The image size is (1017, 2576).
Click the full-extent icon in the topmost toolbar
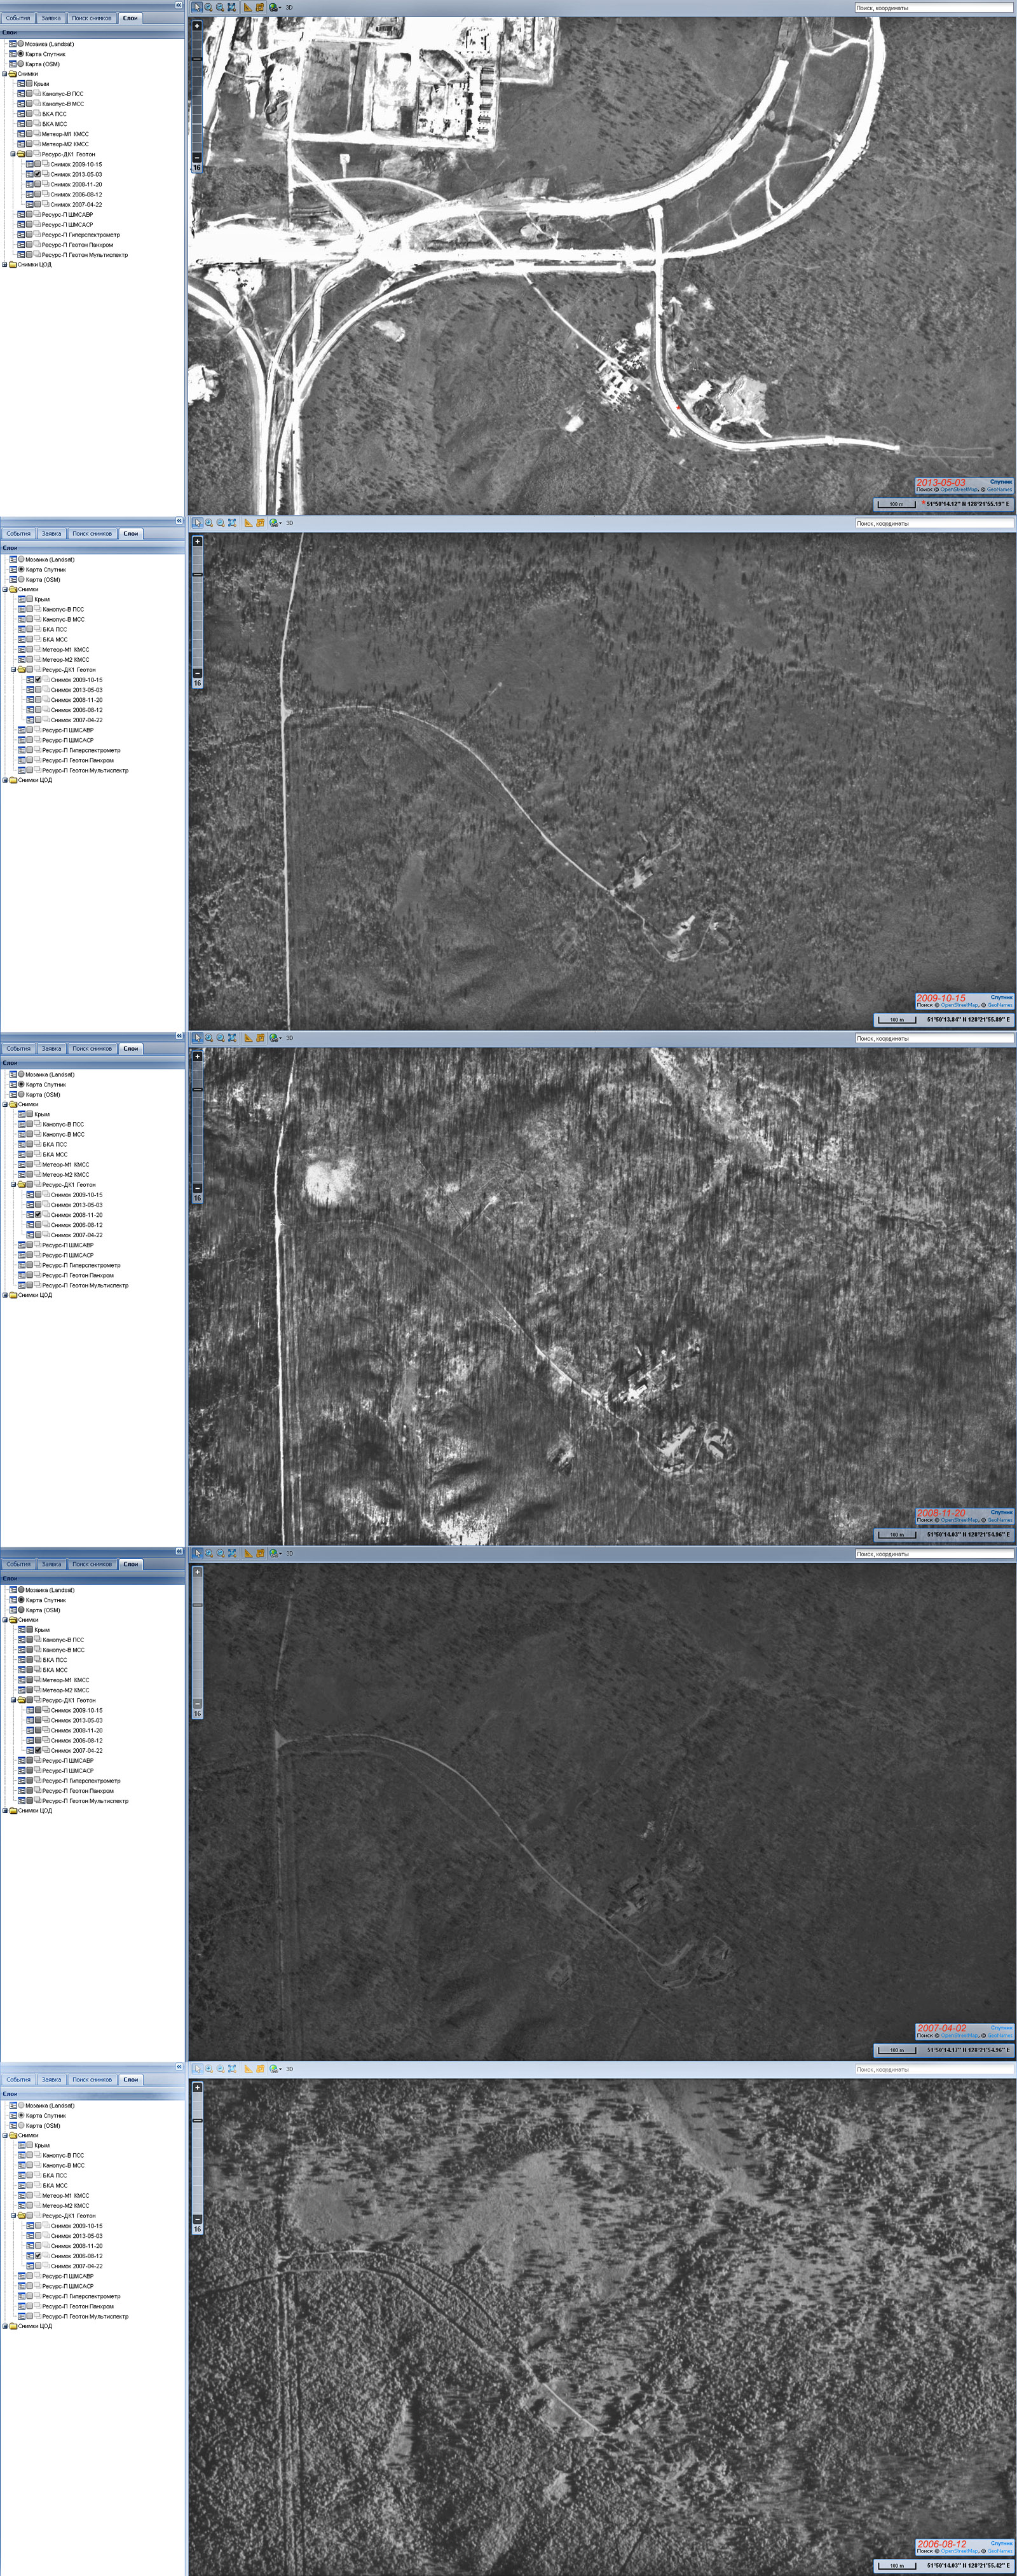click(x=232, y=7)
